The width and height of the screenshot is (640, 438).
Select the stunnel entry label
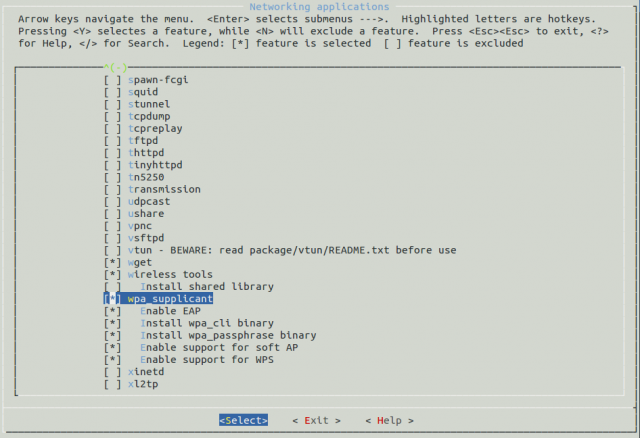click(x=149, y=104)
